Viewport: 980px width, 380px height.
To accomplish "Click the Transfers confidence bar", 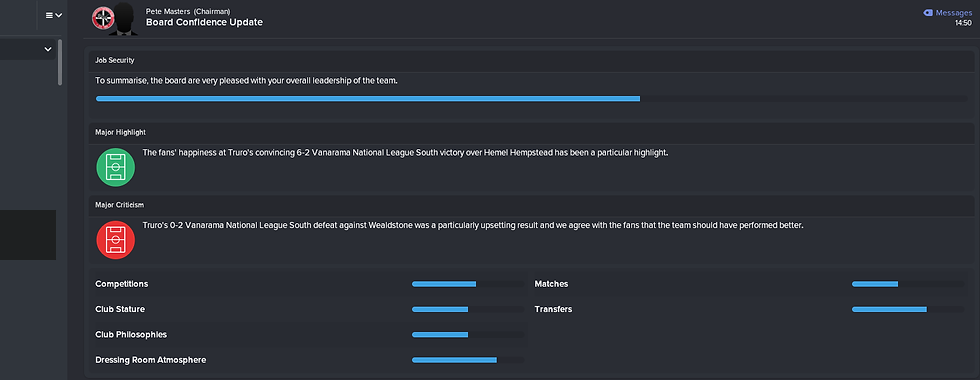I will (x=908, y=309).
